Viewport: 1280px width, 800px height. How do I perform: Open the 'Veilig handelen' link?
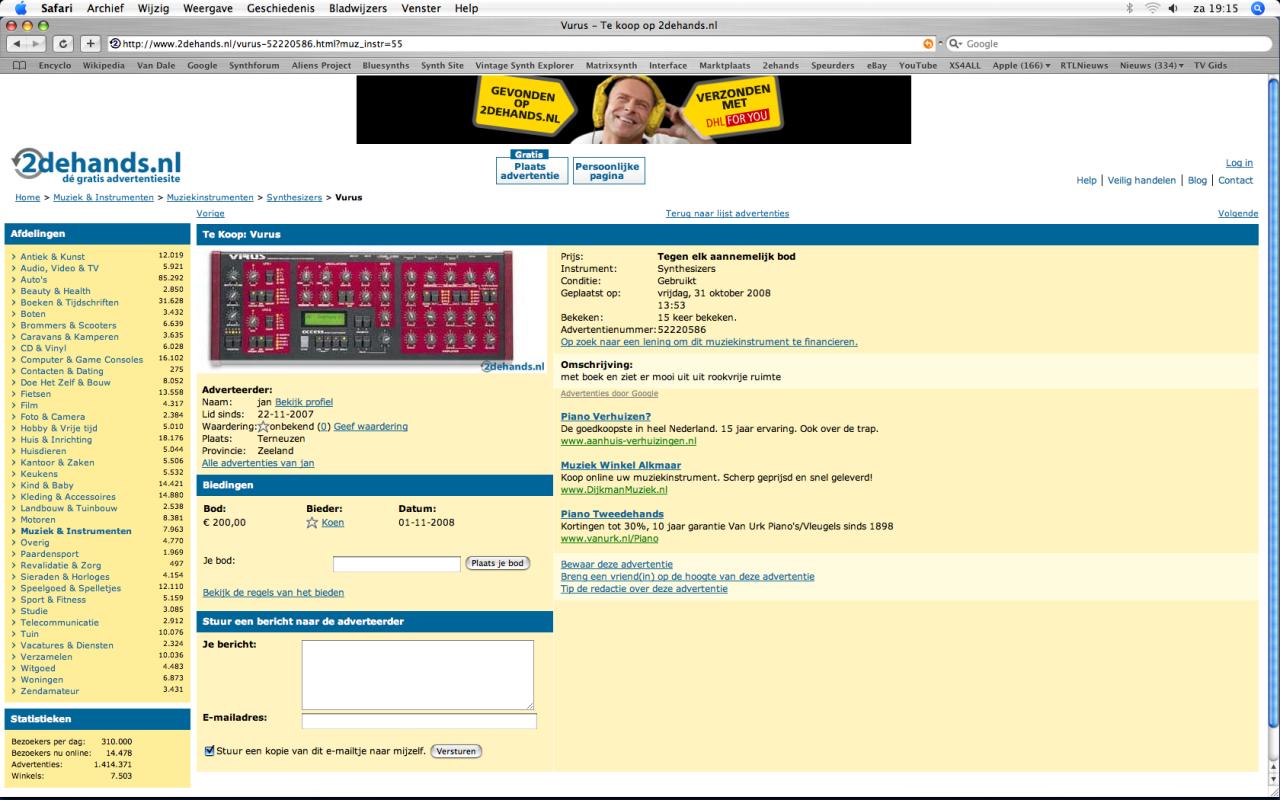pyautogui.click(x=1141, y=180)
